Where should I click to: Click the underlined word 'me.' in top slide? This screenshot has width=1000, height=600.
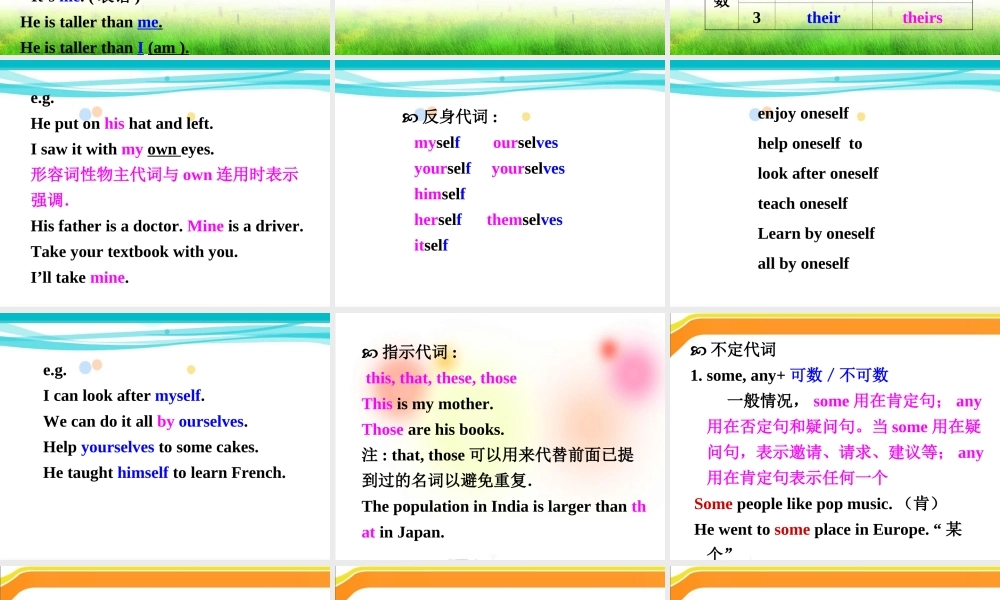tap(149, 22)
